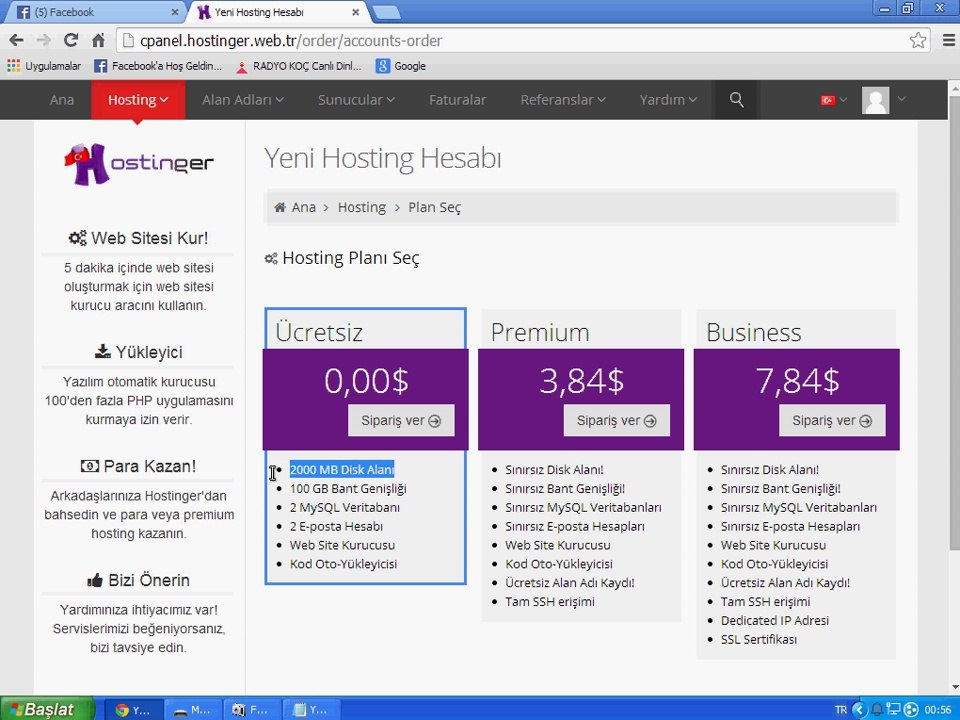This screenshot has width=960, height=720.
Task: Open Bizi Önerin sidebar link
Action: tap(138, 580)
